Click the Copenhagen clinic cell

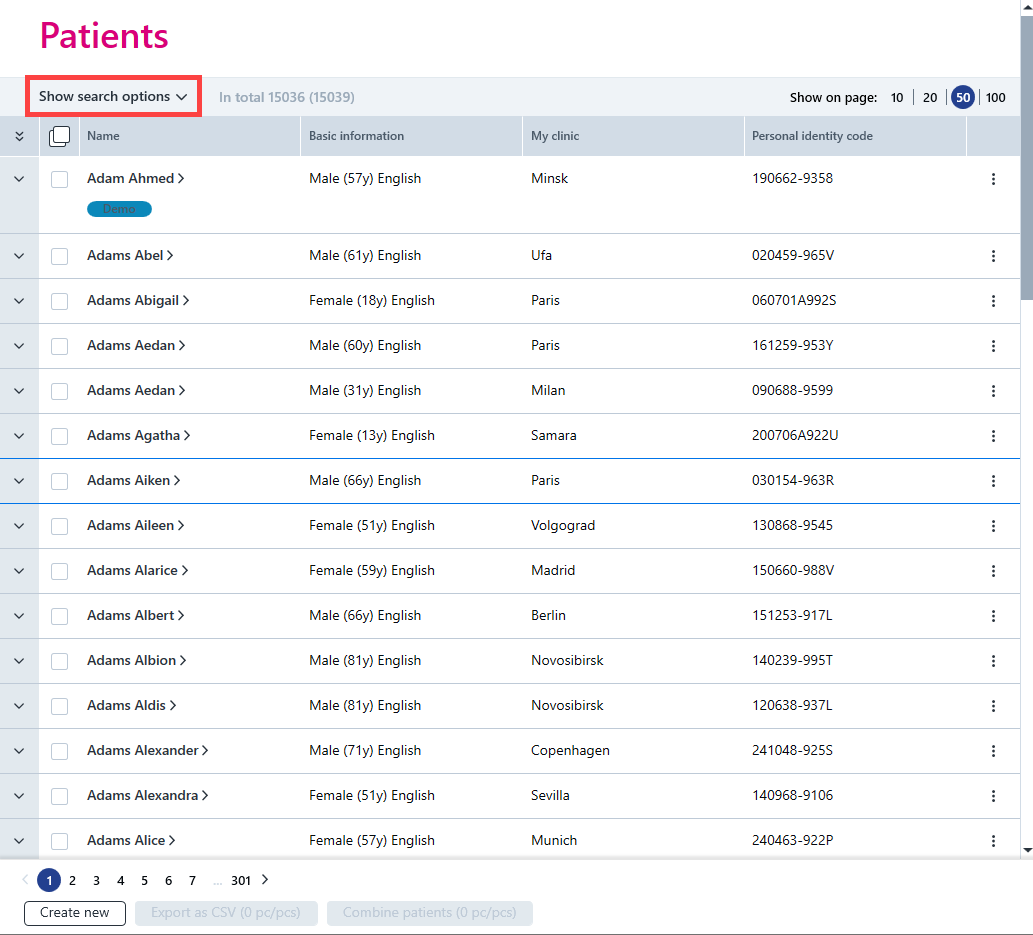tap(570, 751)
